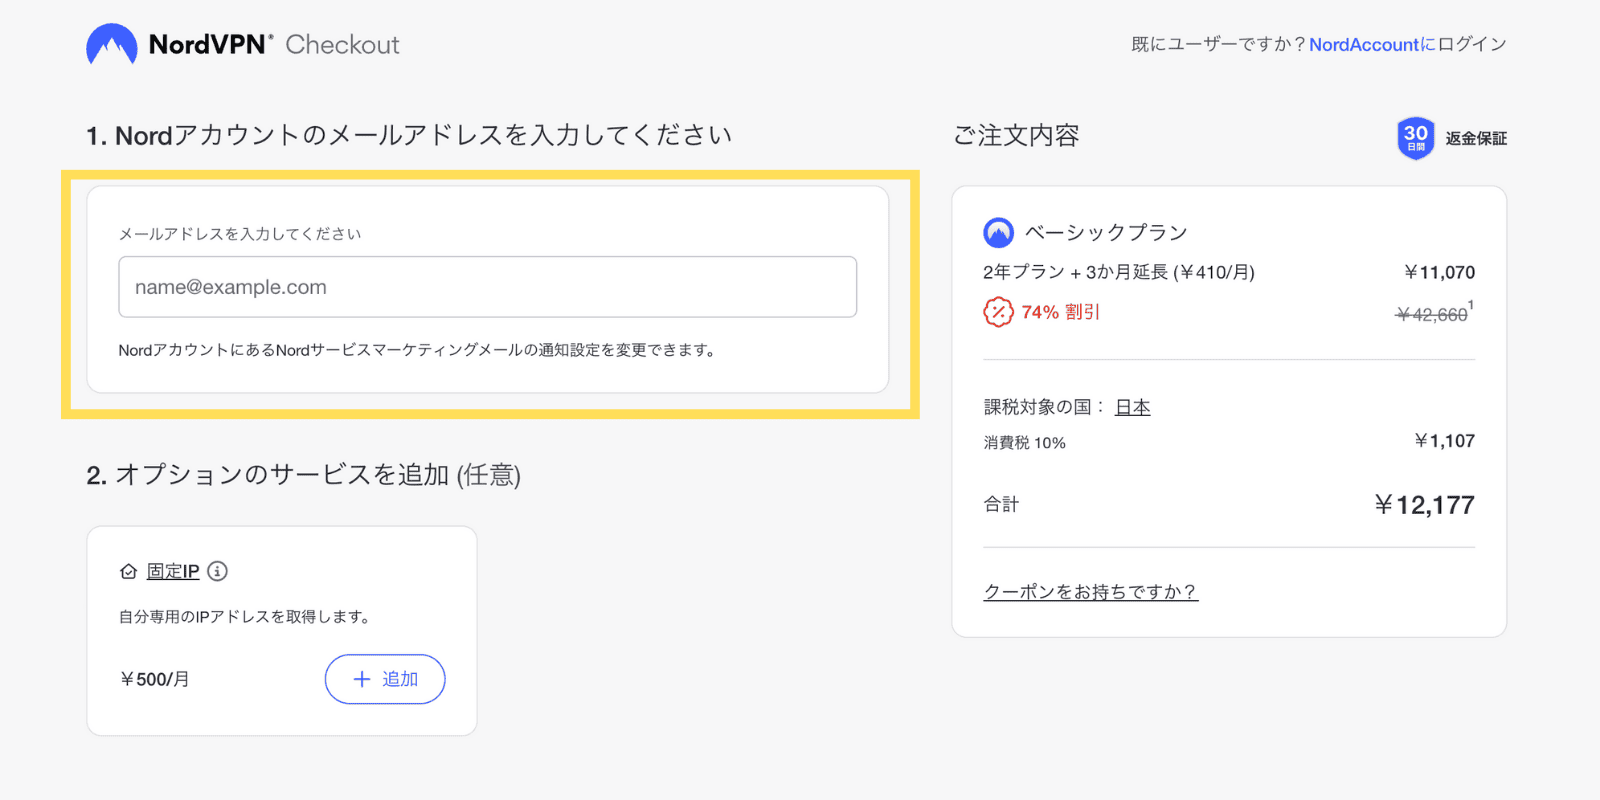Image resolution: width=1600 pixels, height=800 pixels.
Task: Click the 自分専用のIPアドレスを取得します description
Action: coord(245,617)
